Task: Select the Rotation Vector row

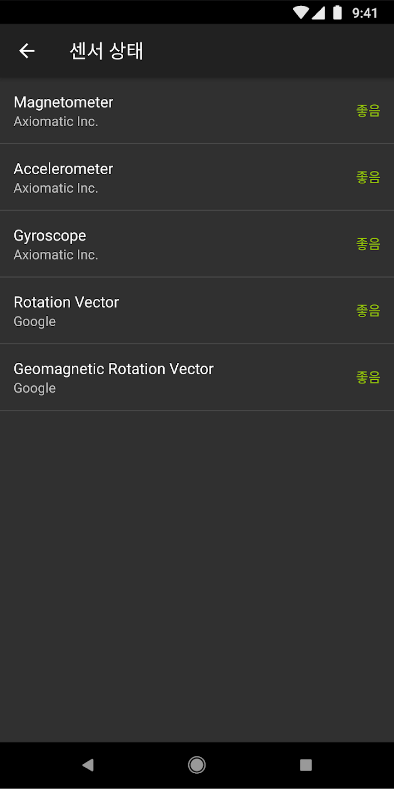Action: click(x=197, y=310)
